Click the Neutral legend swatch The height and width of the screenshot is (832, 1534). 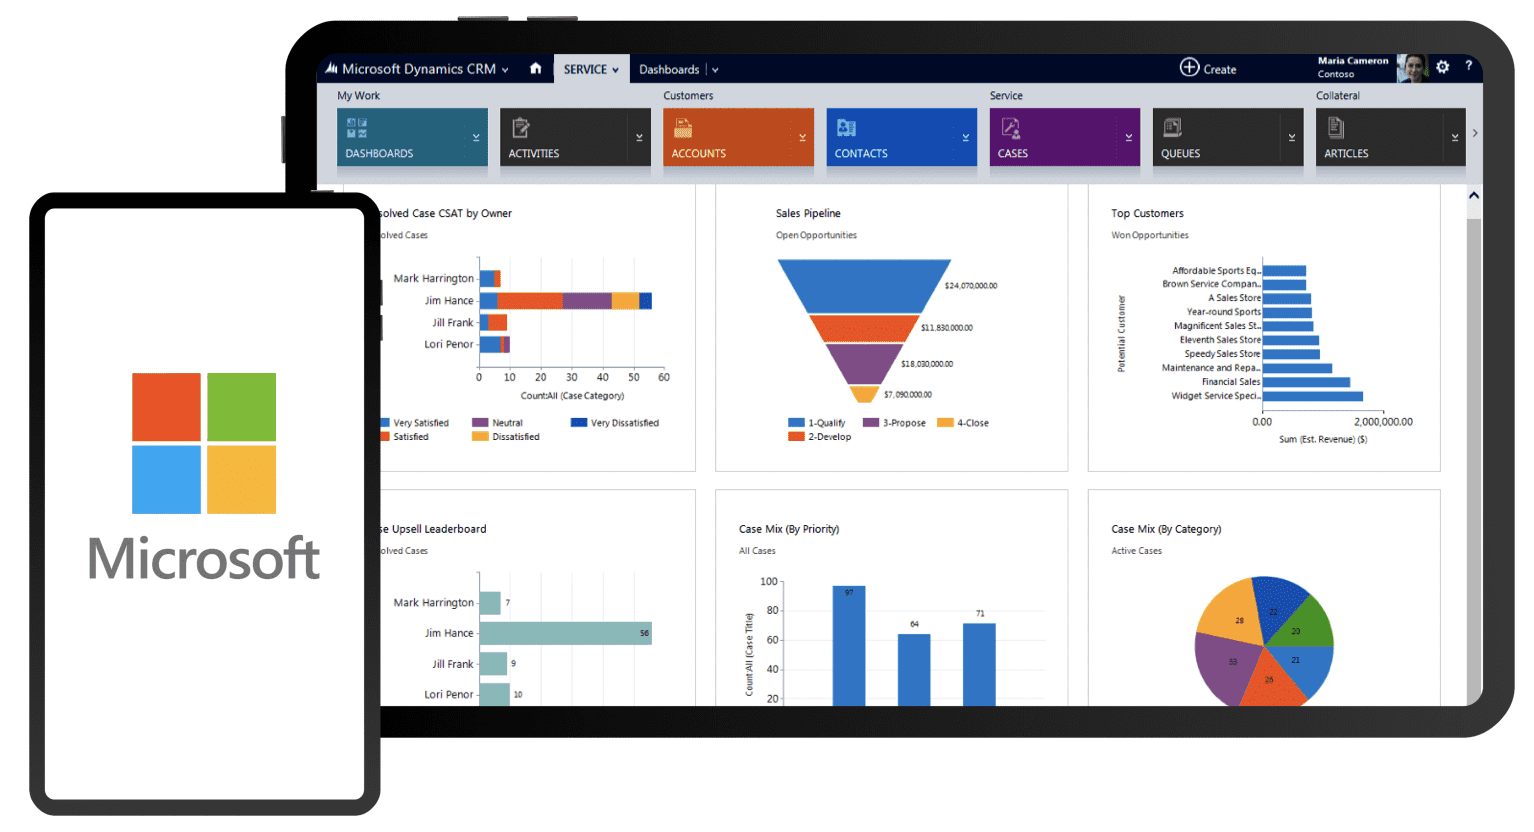tap(480, 423)
